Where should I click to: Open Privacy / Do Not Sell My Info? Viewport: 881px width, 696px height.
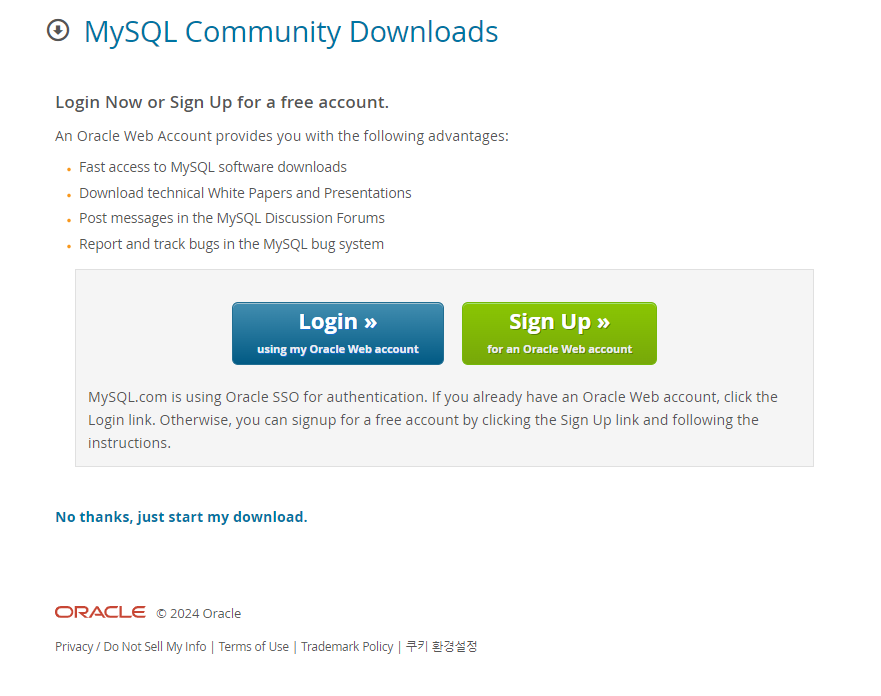pos(130,647)
